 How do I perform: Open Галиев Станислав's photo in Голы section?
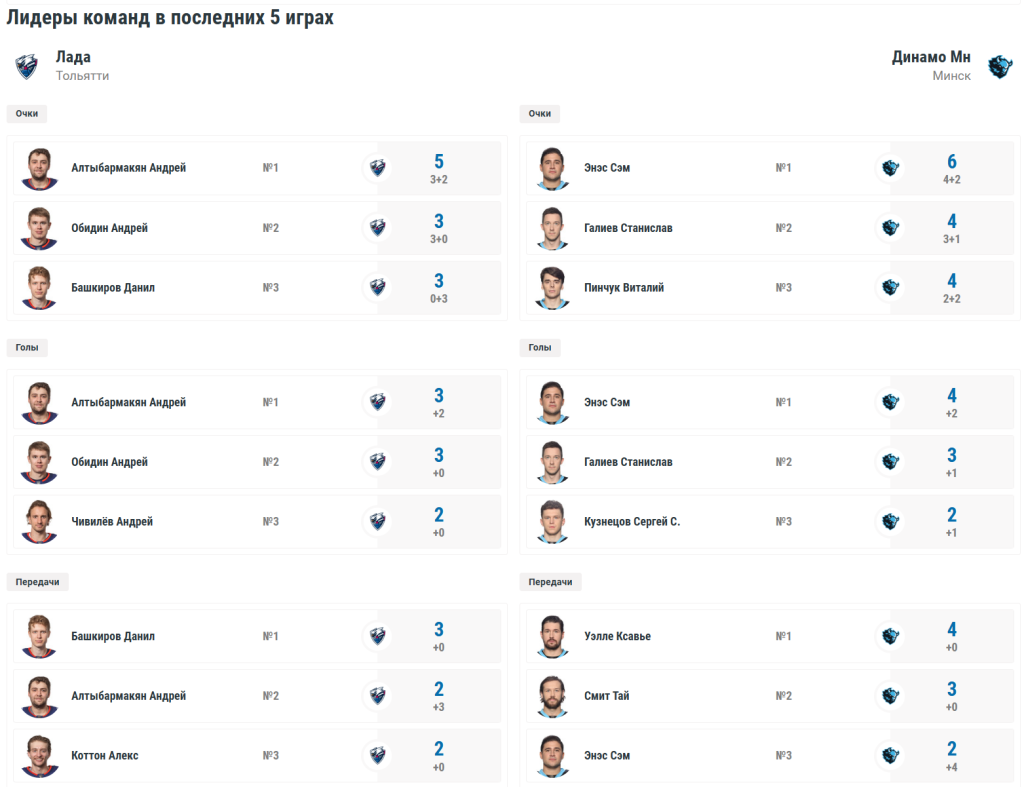coord(552,462)
